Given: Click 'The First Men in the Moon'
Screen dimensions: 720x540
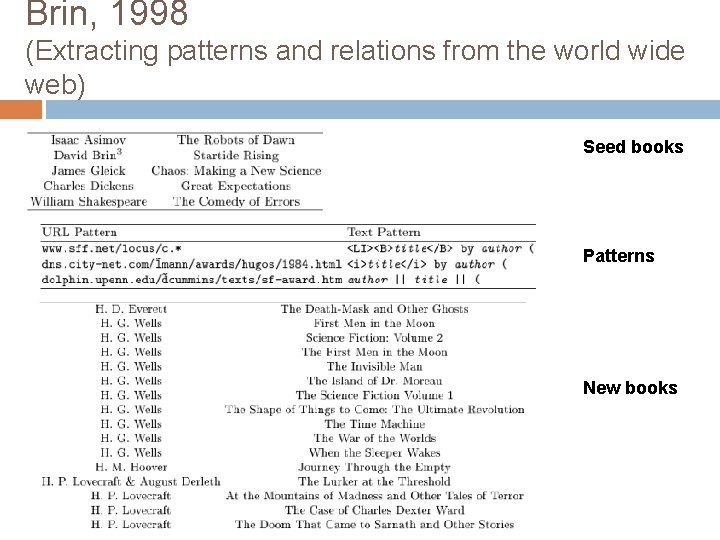Looking at the screenshot, I should pos(374,352).
